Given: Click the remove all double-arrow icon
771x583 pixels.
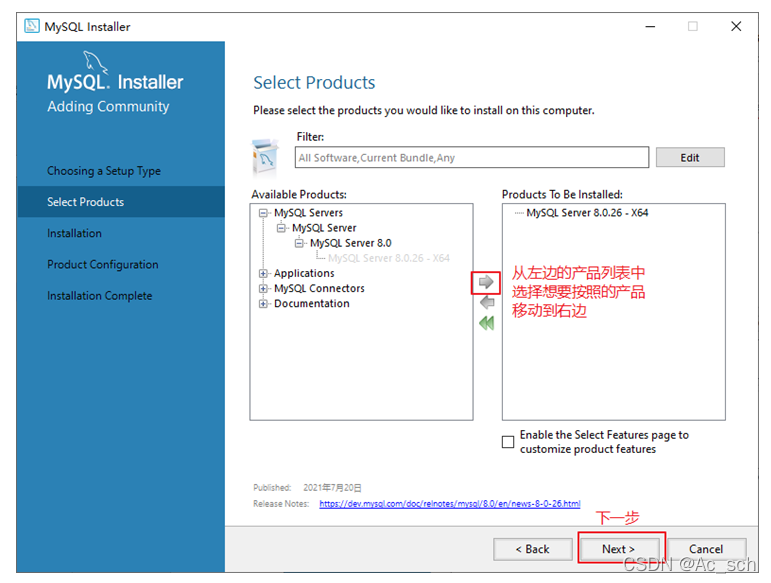Looking at the screenshot, I should [x=486, y=323].
